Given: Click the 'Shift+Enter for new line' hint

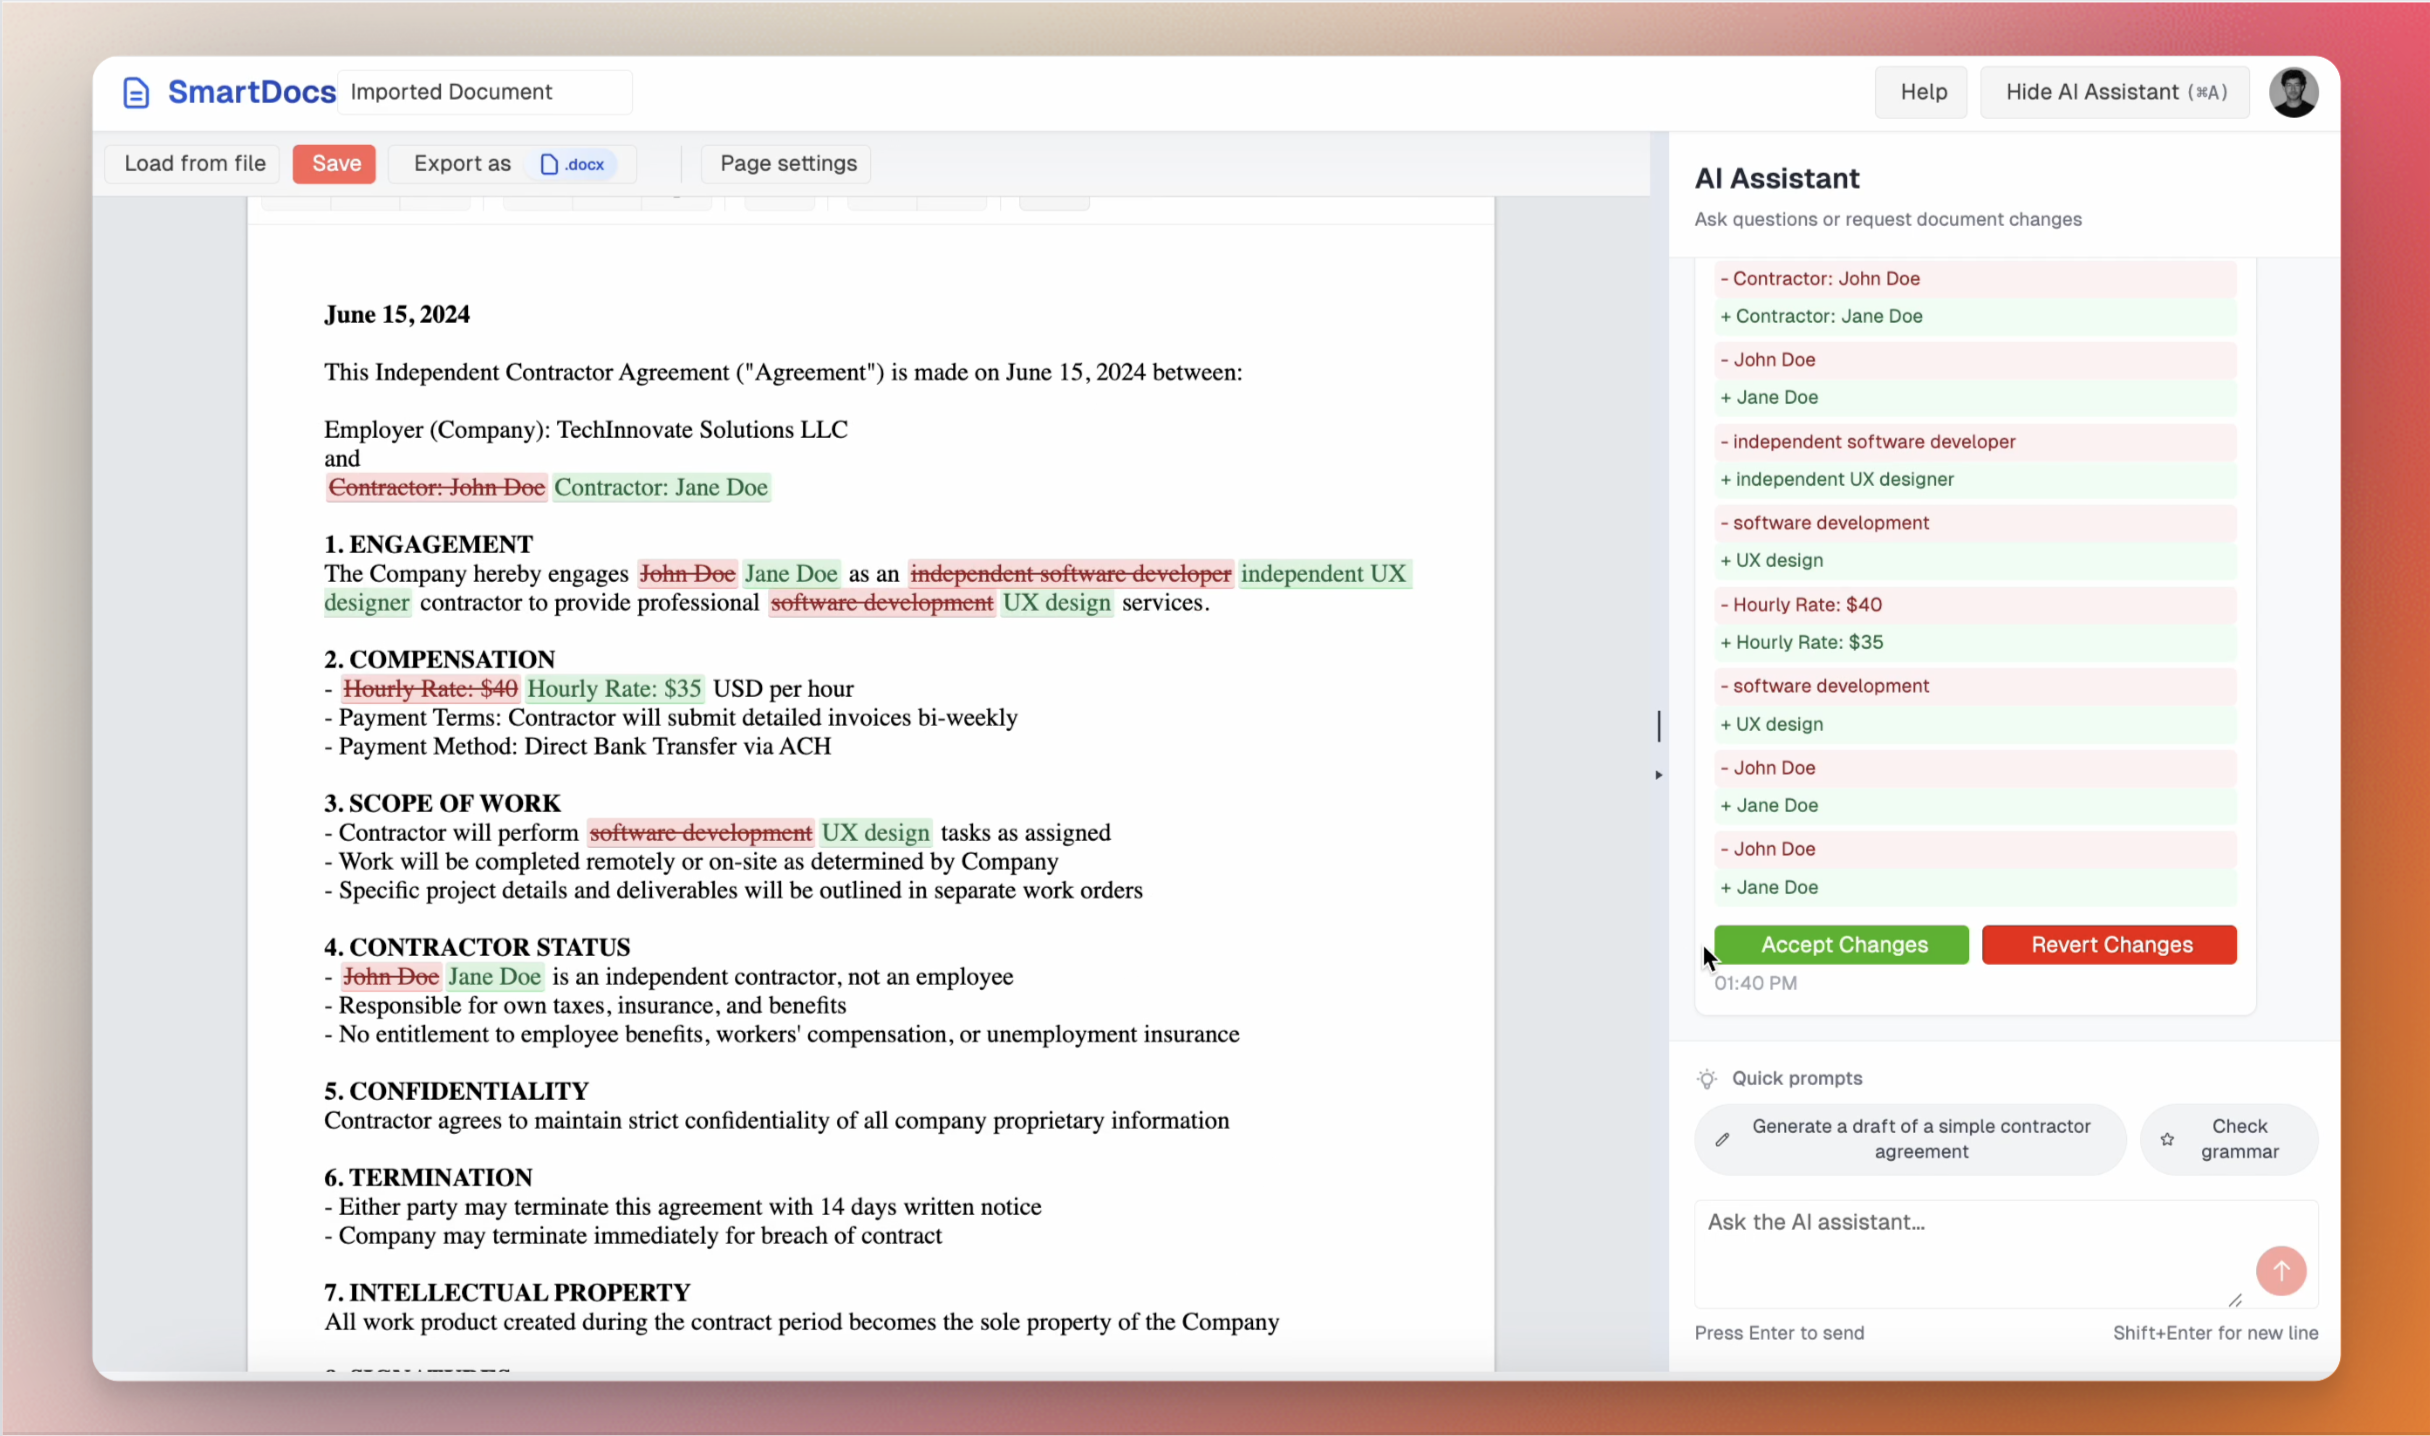Looking at the screenshot, I should click(x=2215, y=1333).
